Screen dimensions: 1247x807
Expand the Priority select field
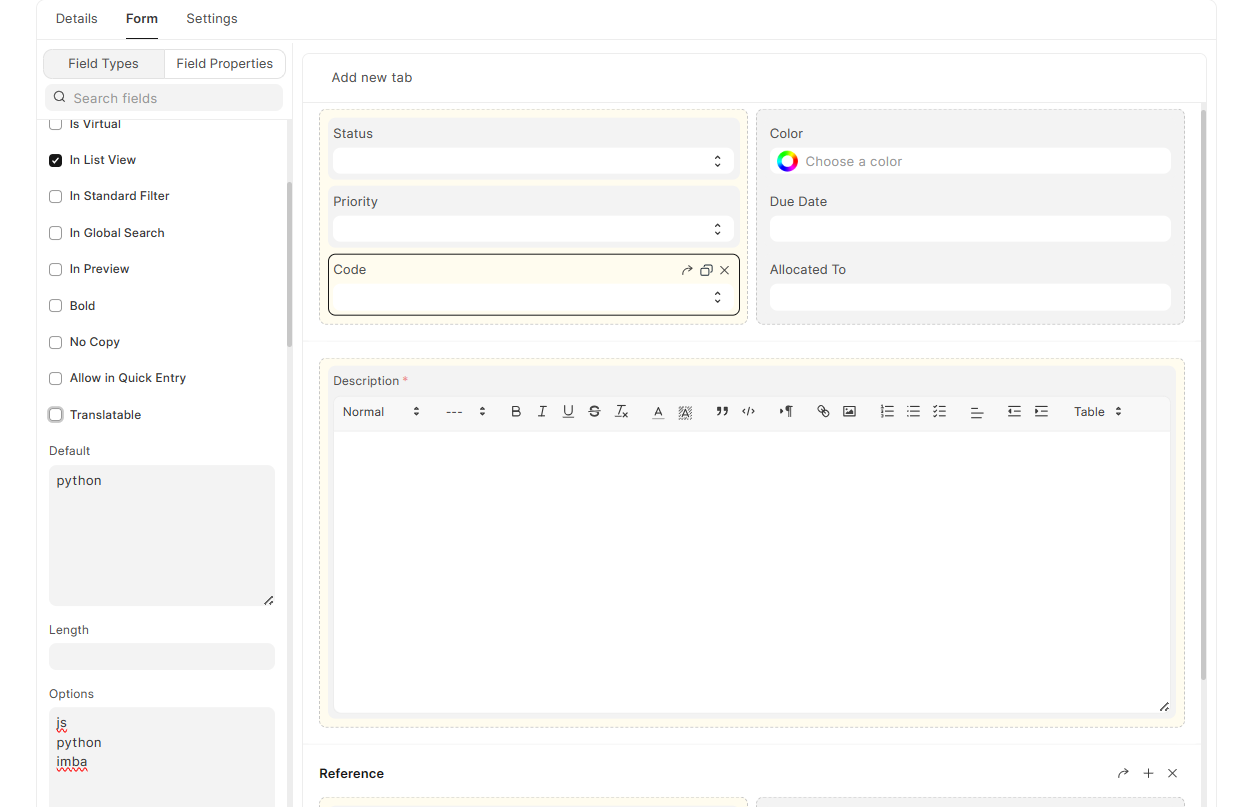tap(533, 229)
